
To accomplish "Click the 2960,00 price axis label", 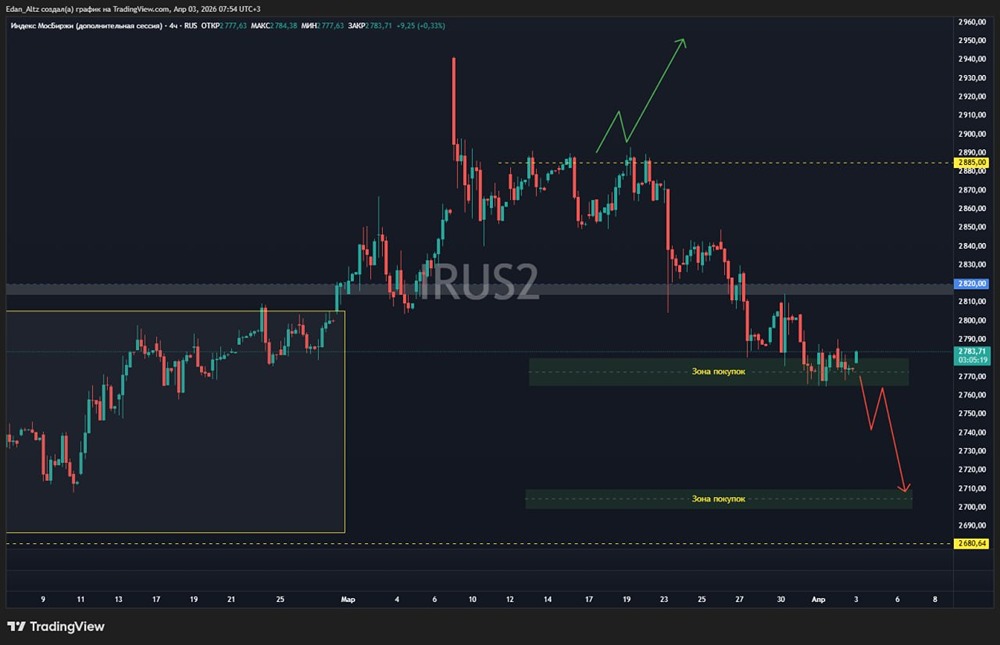I will point(972,22).
